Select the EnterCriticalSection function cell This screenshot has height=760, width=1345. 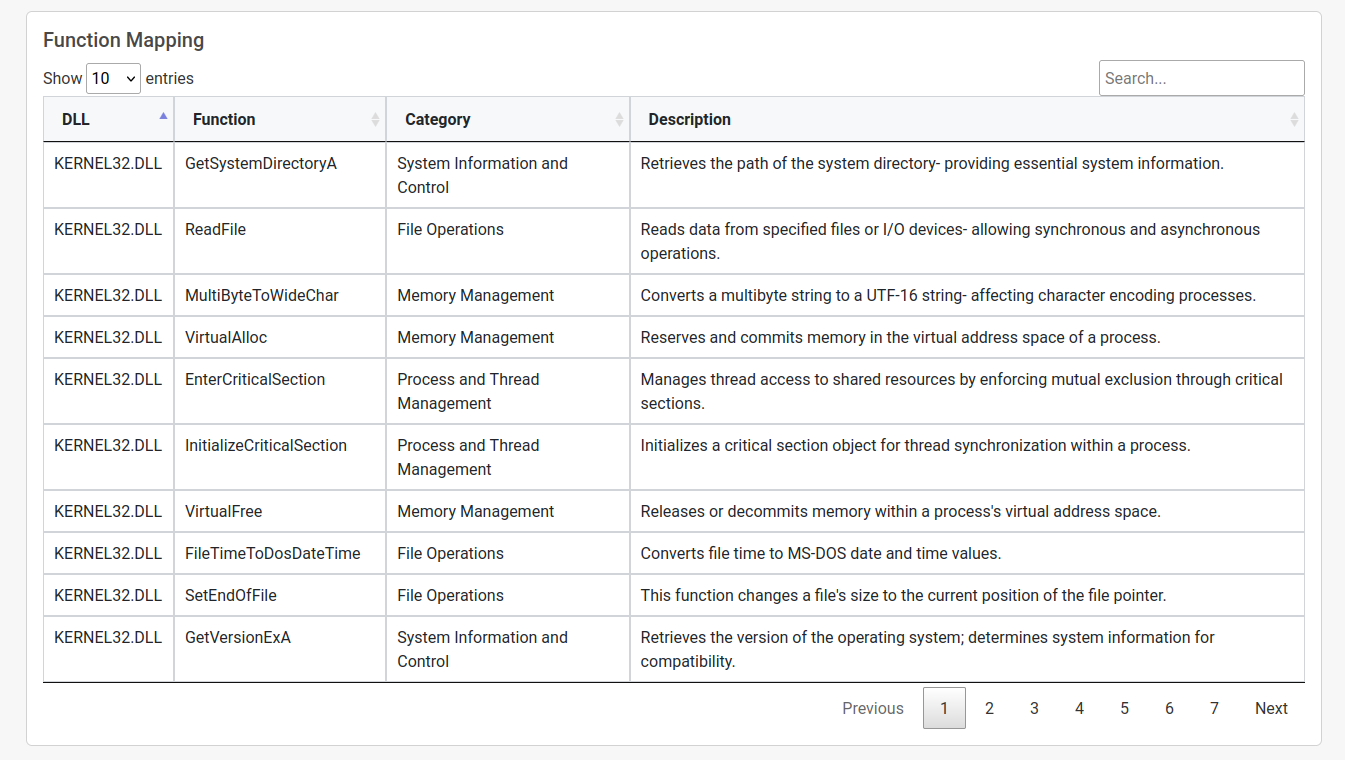click(280, 391)
